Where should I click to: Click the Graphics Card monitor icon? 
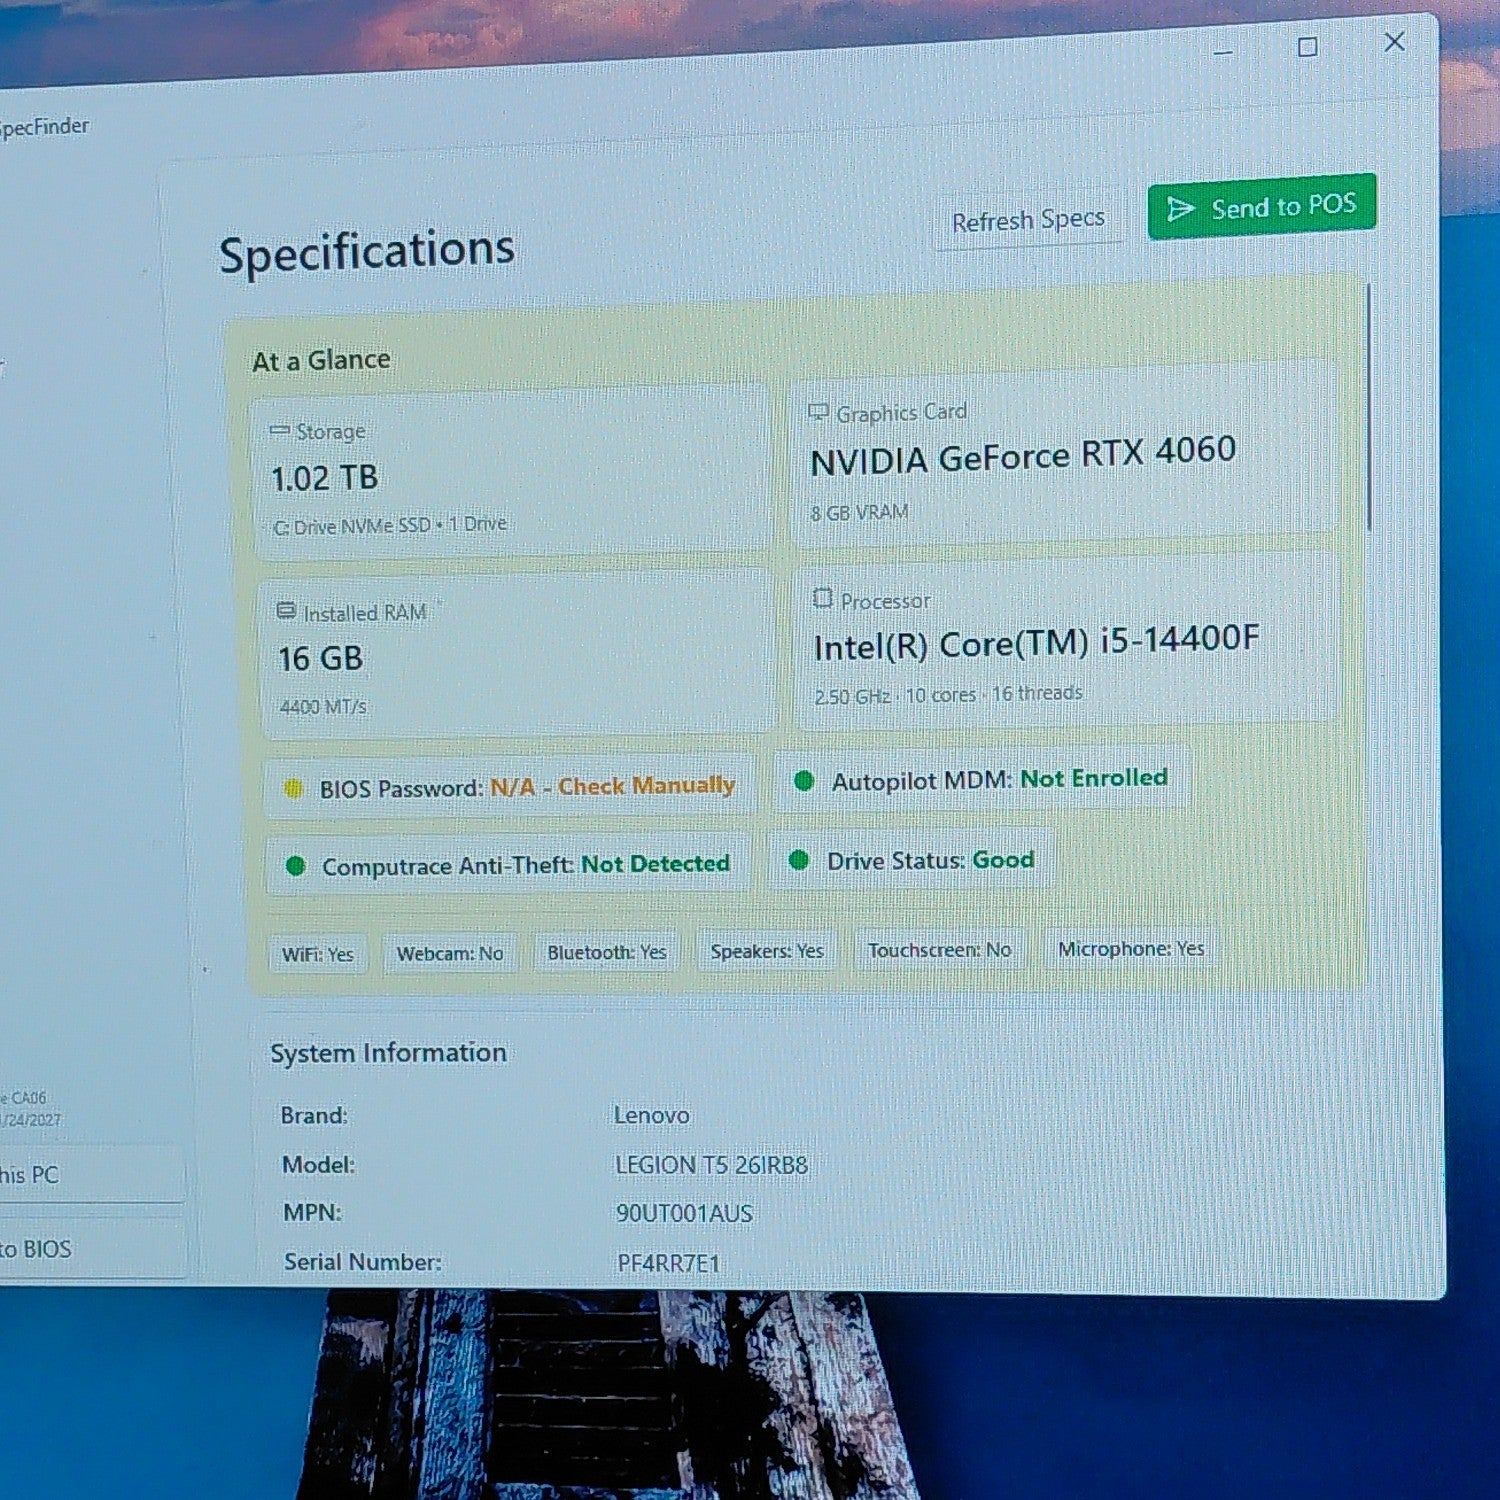[x=818, y=412]
